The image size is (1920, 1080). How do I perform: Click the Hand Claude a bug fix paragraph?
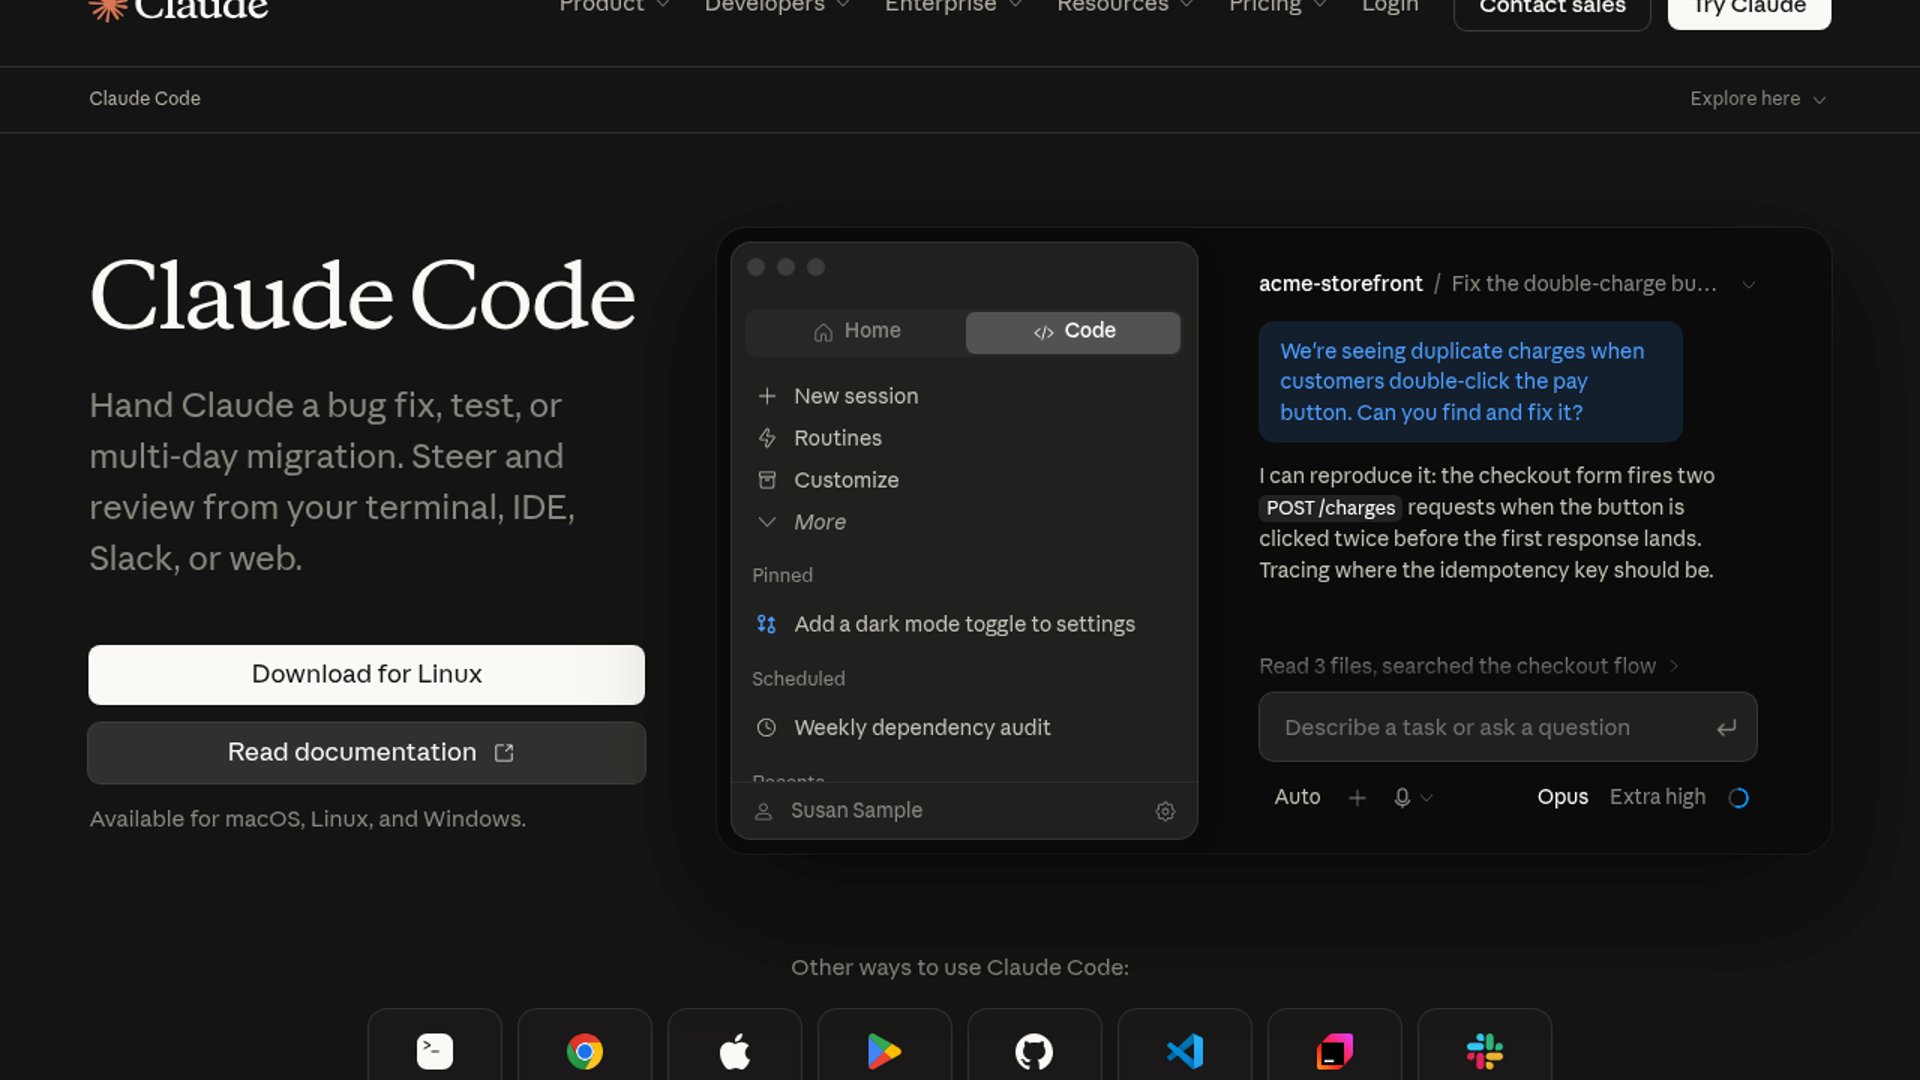point(333,482)
